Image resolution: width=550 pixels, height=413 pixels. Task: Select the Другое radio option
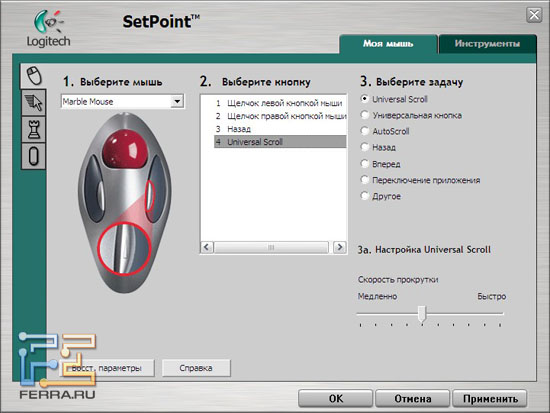click(x=365, y=196)
